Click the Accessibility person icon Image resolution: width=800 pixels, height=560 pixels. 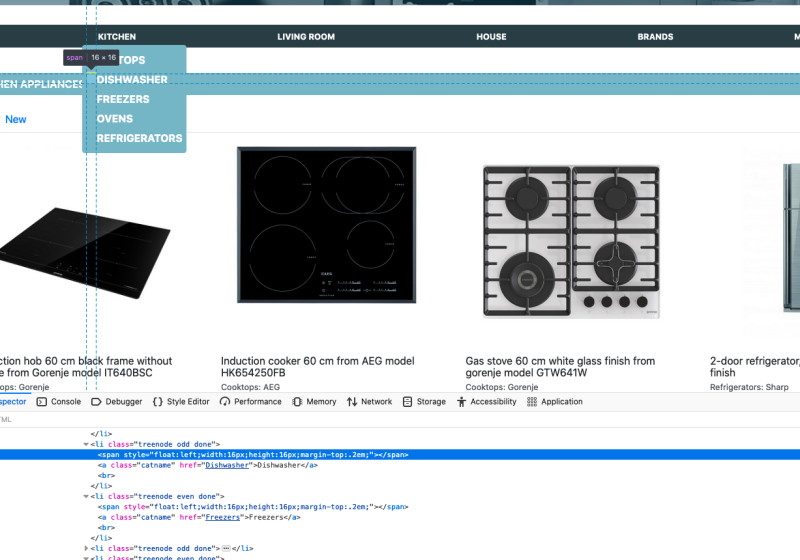(x=462, y=402)
